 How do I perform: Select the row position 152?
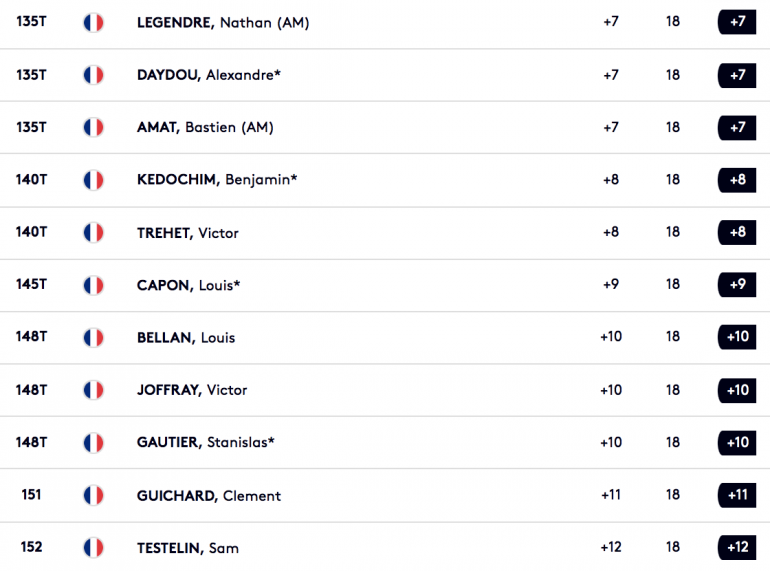(x=31, y=547)
